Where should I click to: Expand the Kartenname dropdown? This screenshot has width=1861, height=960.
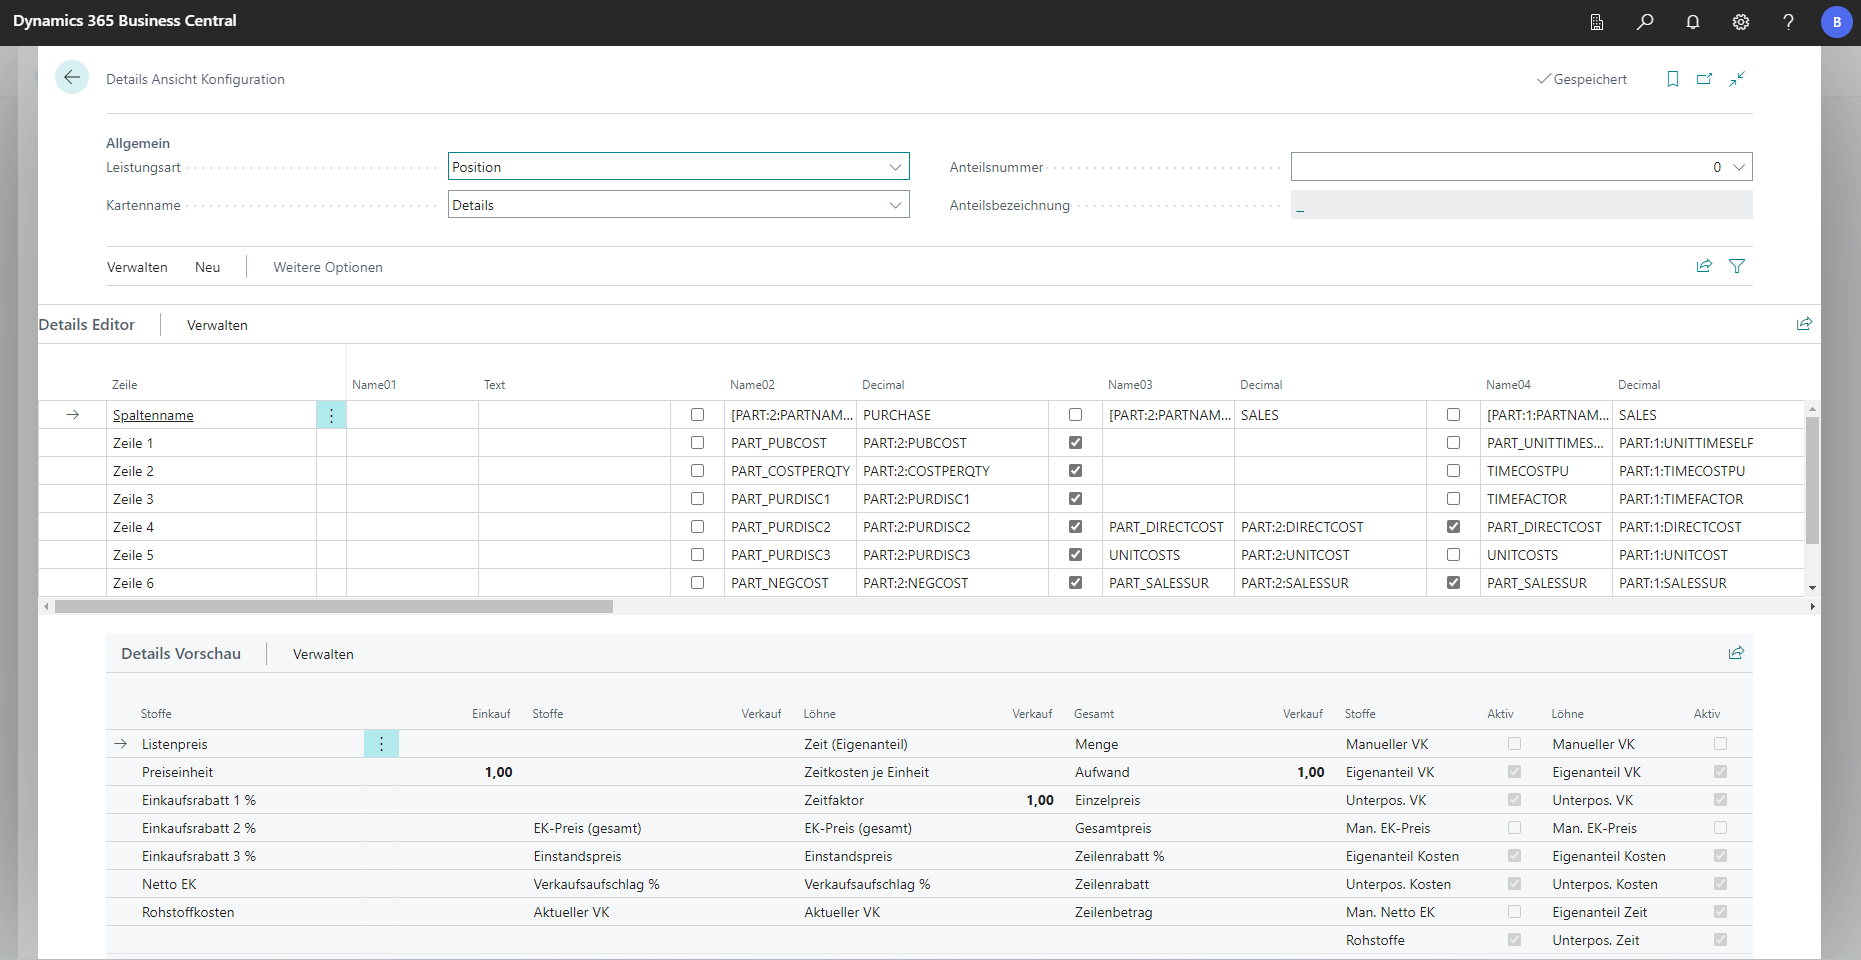click(x=895, y=205)
